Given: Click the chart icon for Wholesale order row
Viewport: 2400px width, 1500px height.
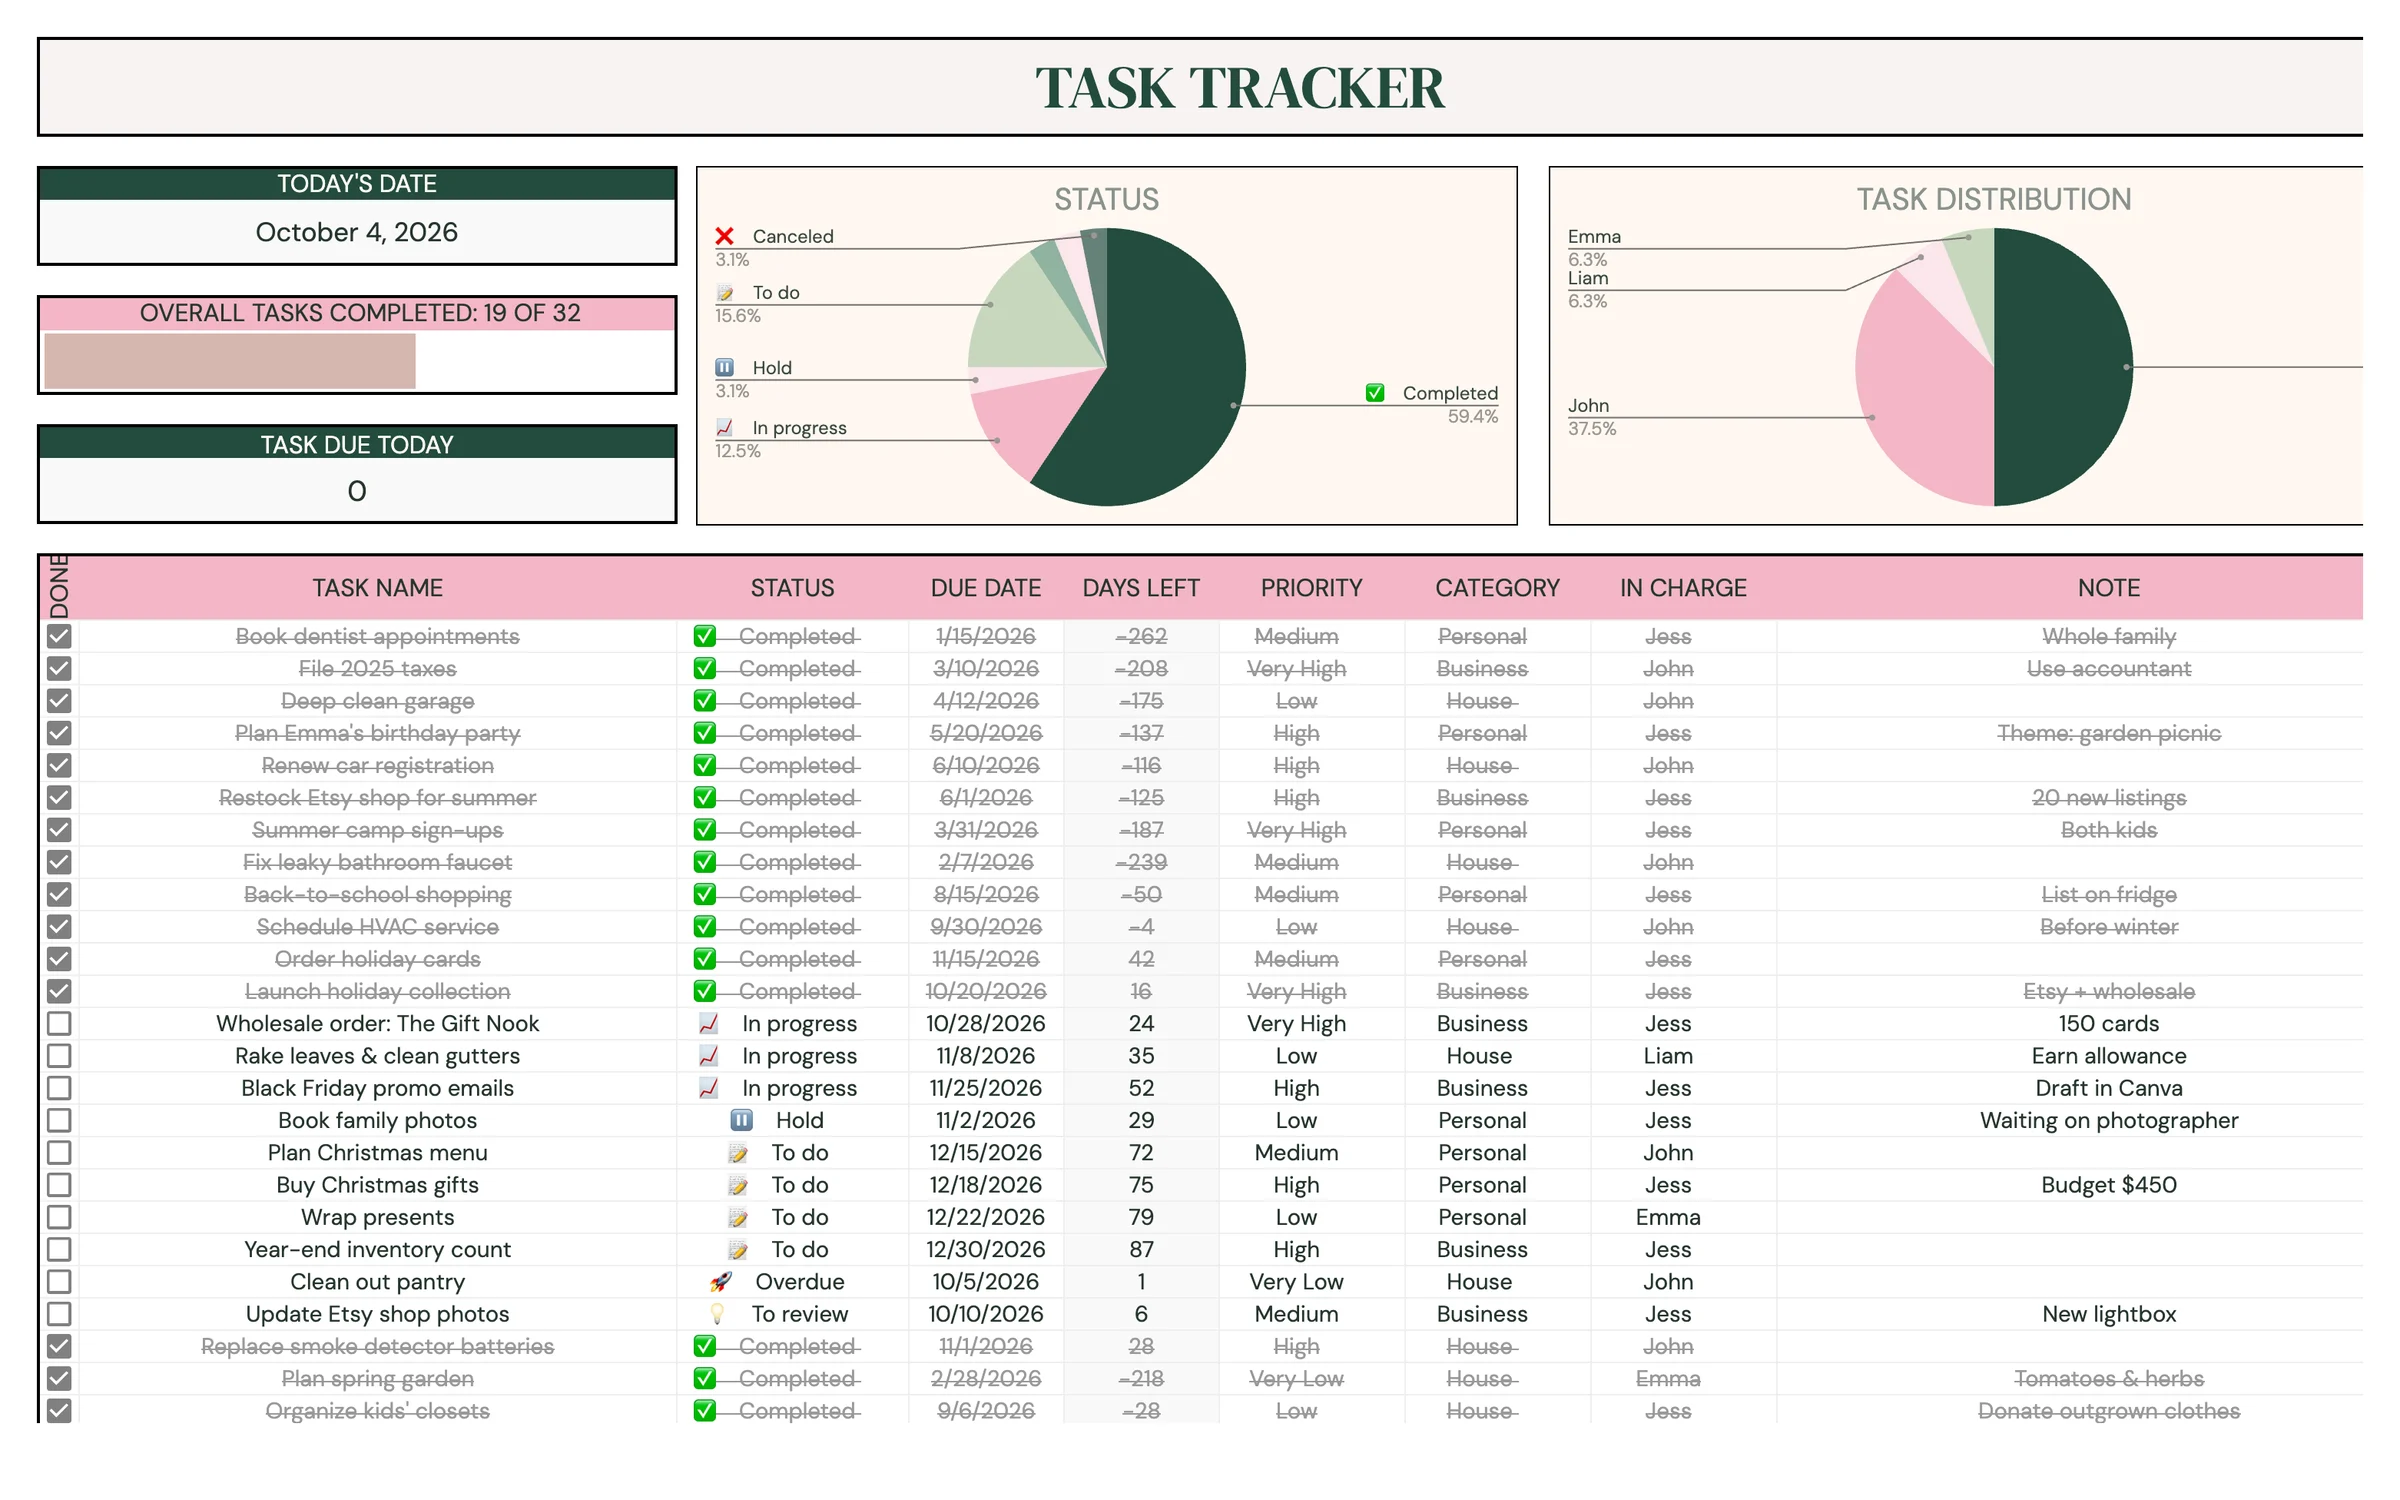Looking at the screenshot, I should click(x=709, y=1023).
